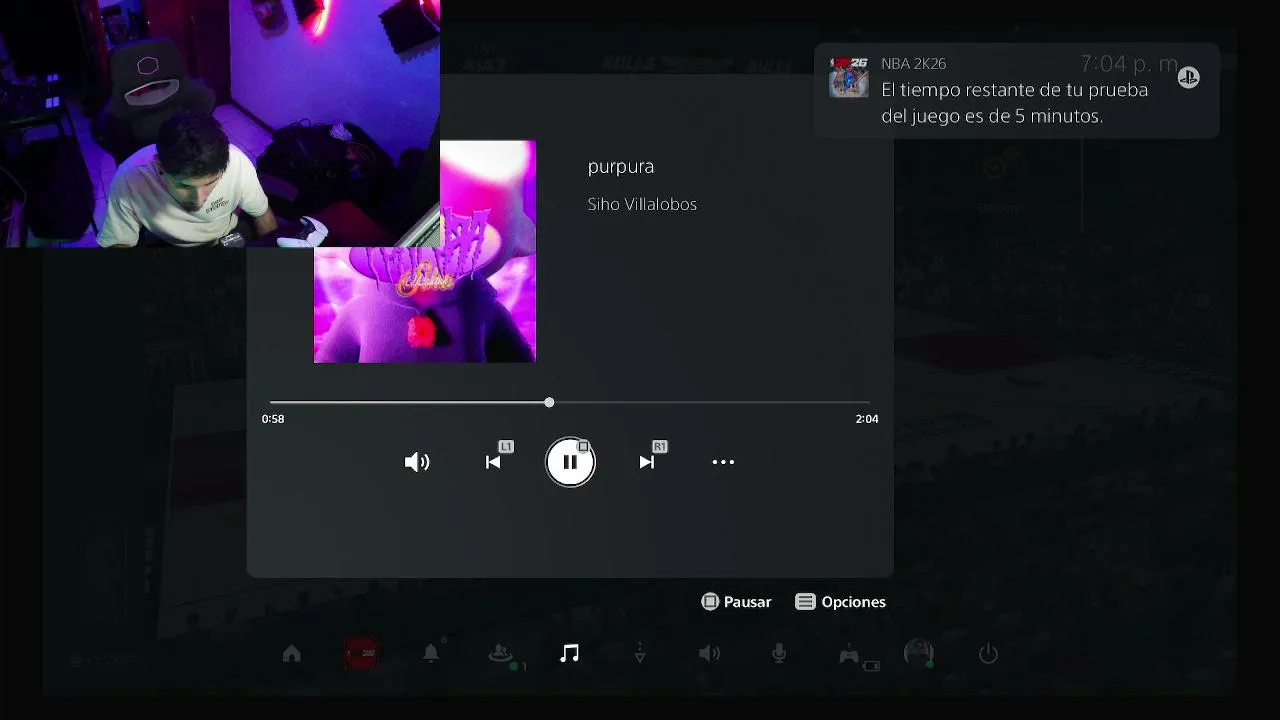Open Notifications bell in control center

(431, 654)
